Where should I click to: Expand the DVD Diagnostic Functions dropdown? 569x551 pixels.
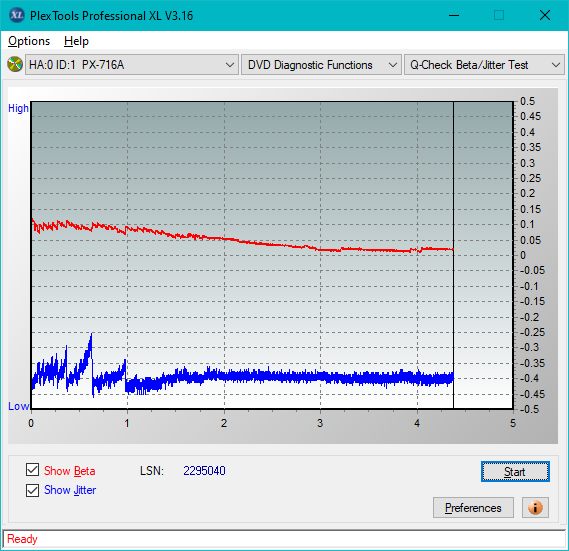(321, 65)
